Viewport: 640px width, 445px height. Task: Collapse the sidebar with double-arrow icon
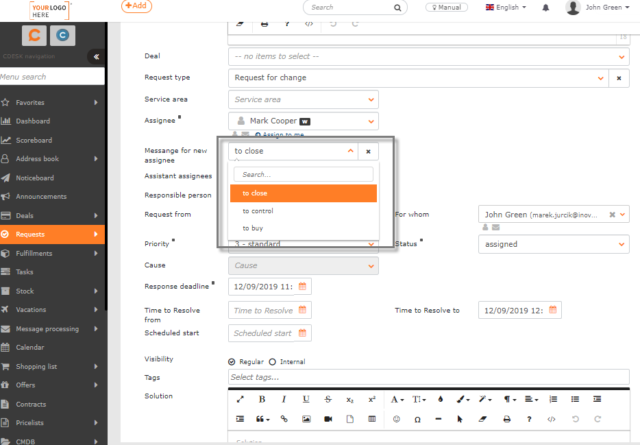96,57
